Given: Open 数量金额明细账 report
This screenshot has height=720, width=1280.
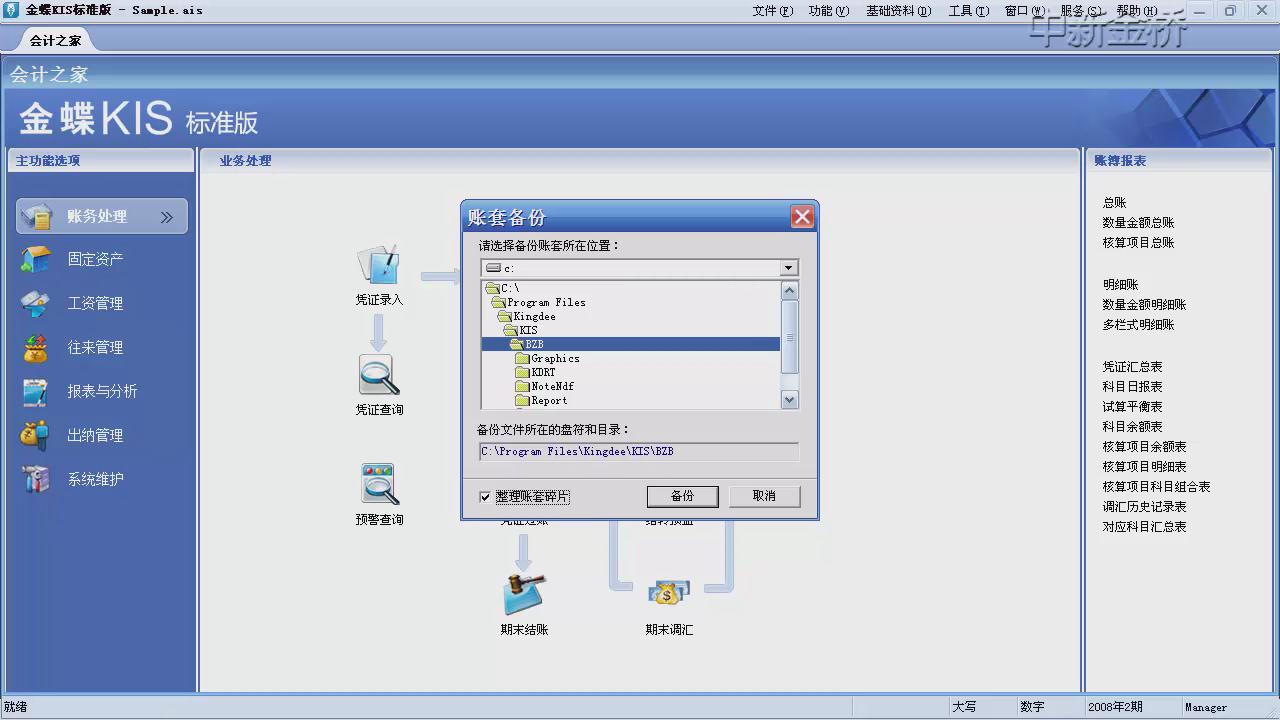Looking at the screenshot, I should (1144, 305).
